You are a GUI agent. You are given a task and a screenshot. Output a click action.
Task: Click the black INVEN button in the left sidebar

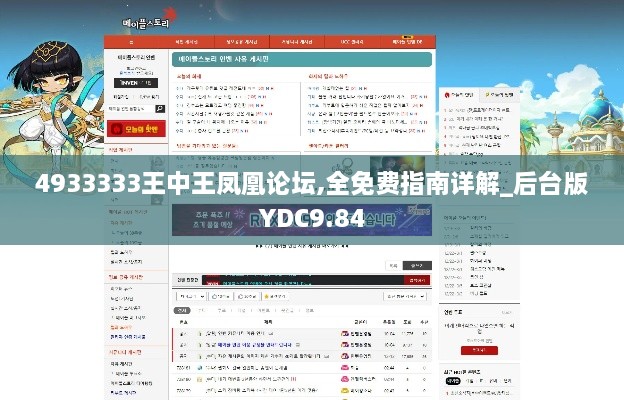click(136, 83)
